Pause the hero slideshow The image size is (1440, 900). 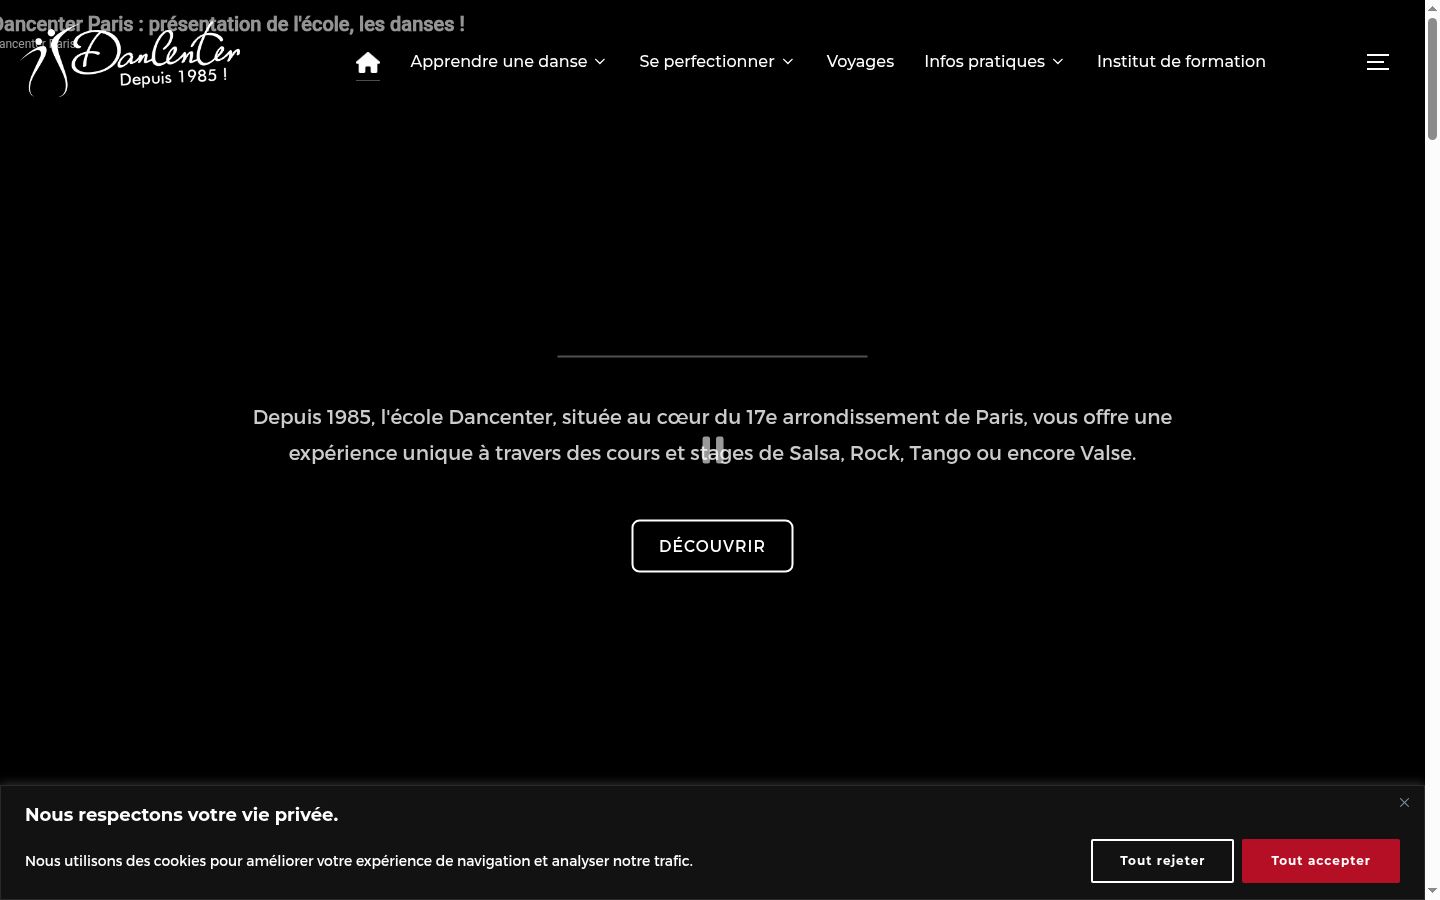[713, 450]
